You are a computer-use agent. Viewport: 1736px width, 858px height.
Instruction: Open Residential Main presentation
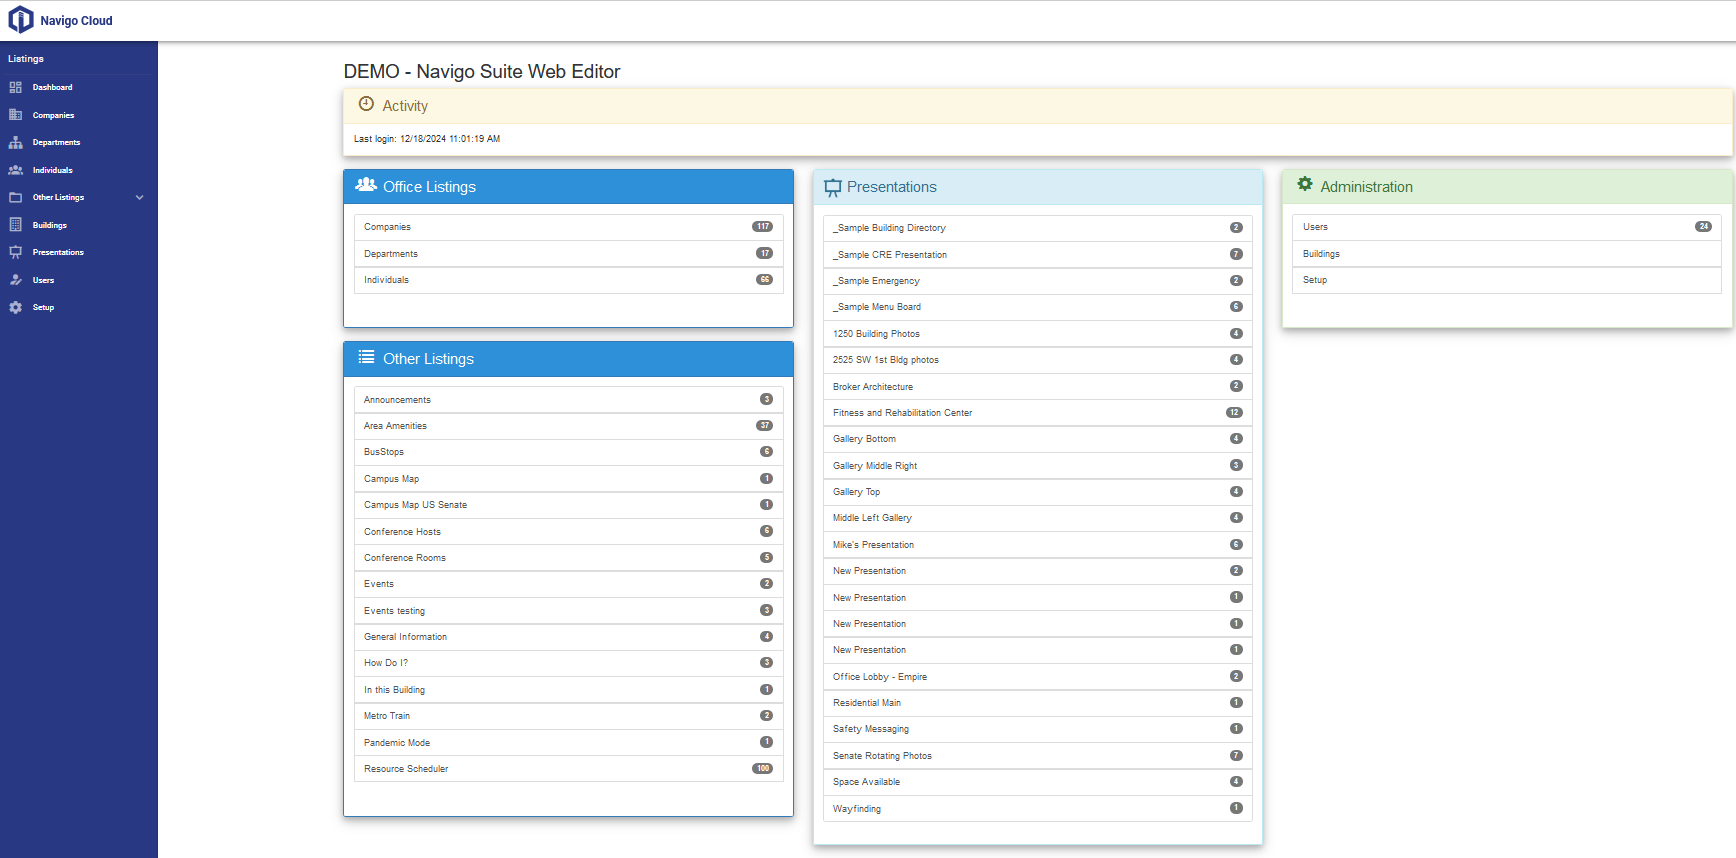(1038, 703)
